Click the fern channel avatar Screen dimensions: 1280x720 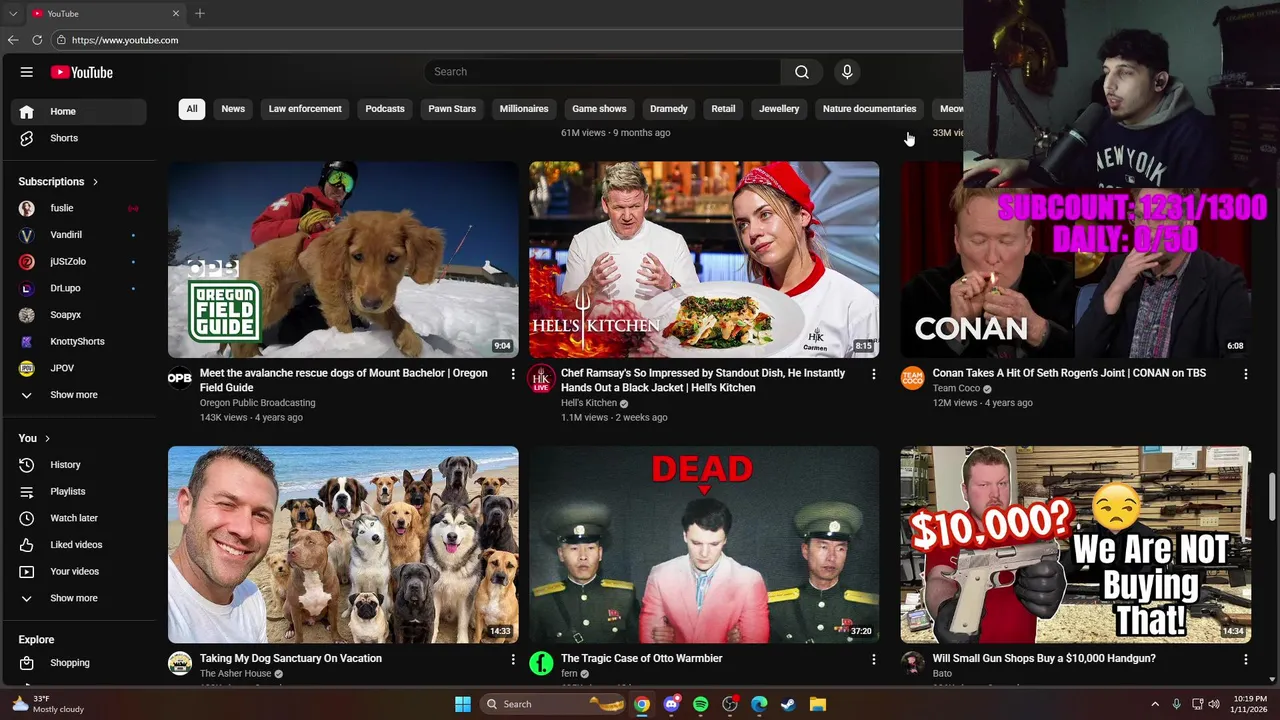541,664
